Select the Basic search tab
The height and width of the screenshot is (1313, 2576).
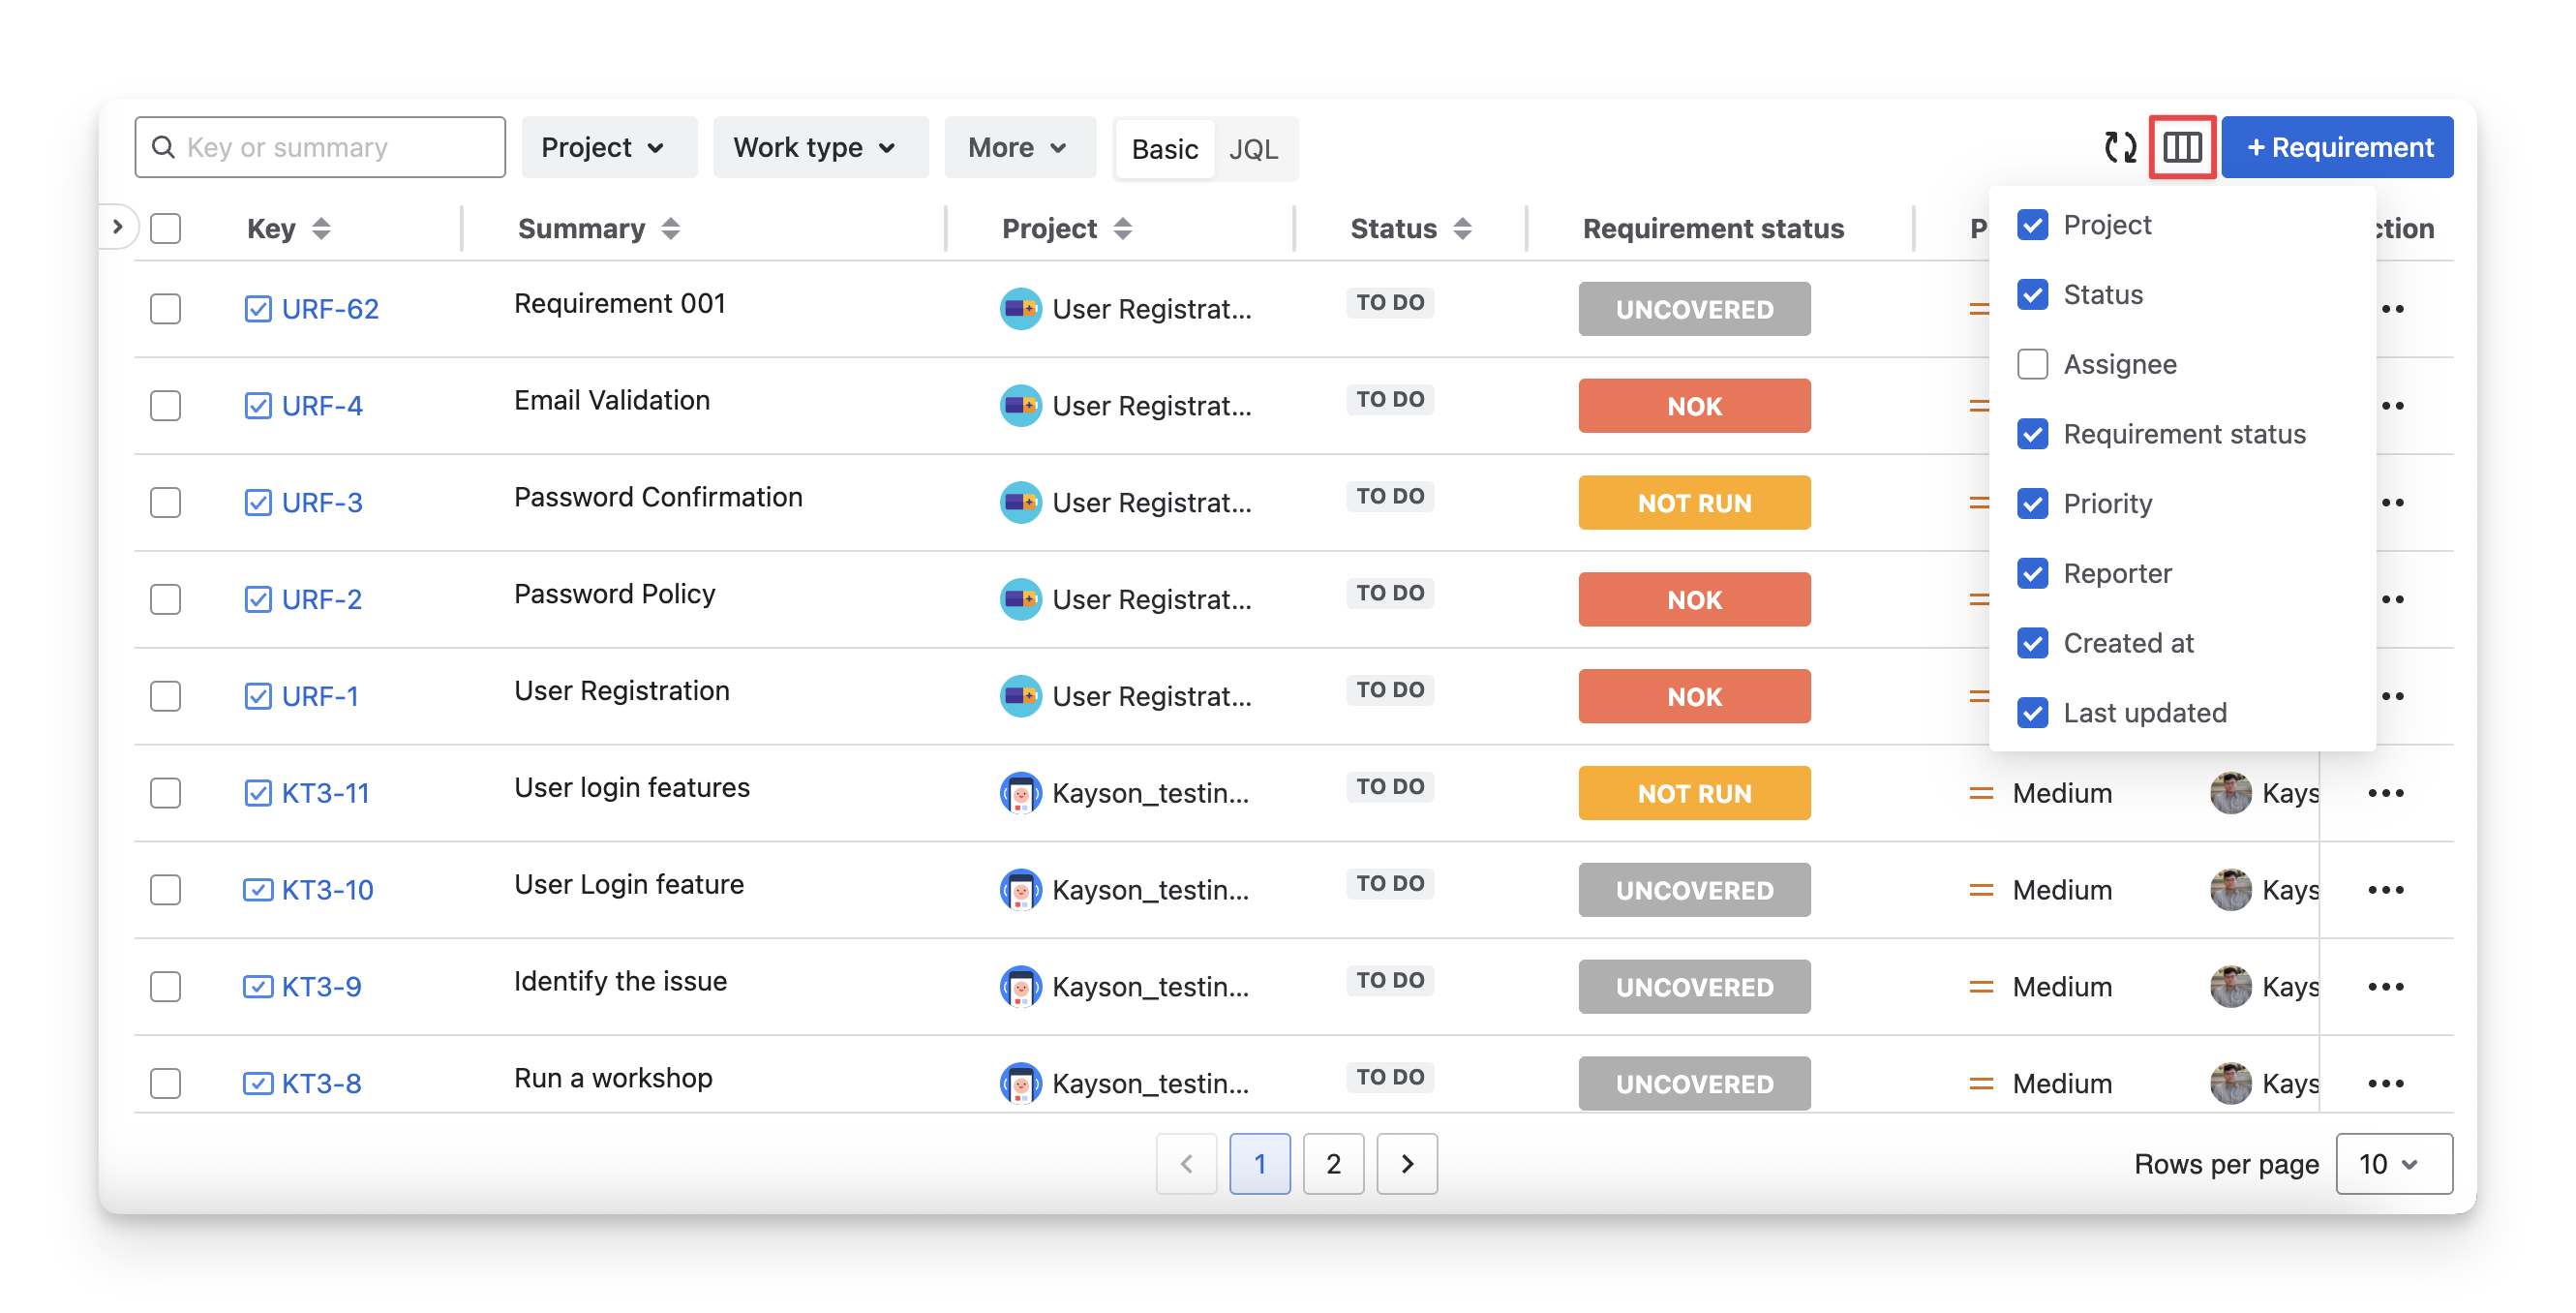click(1164, 149)
